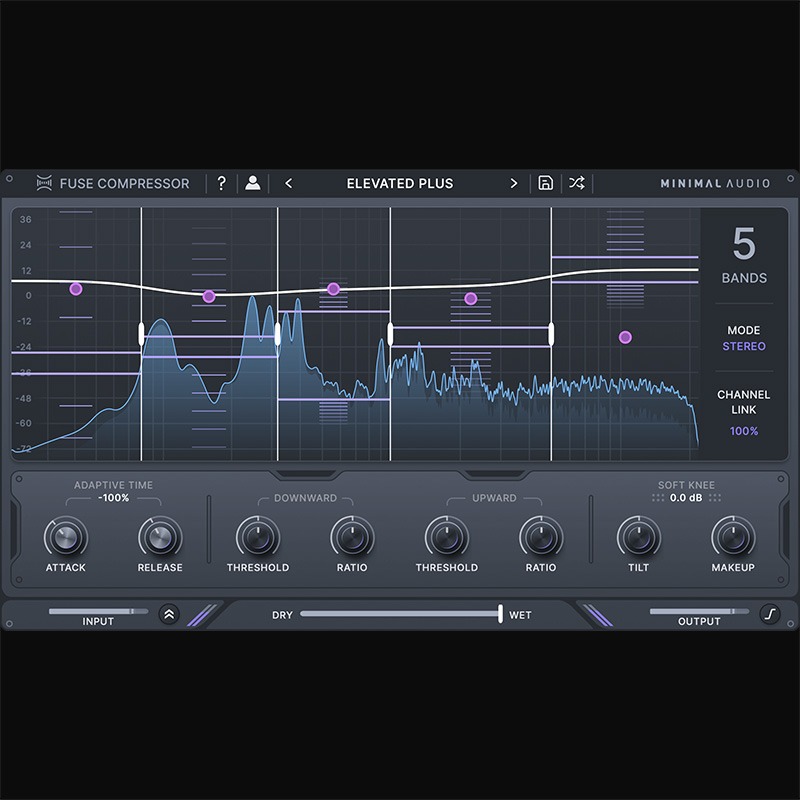Go to next preset with right arrow

coord(514,183)
